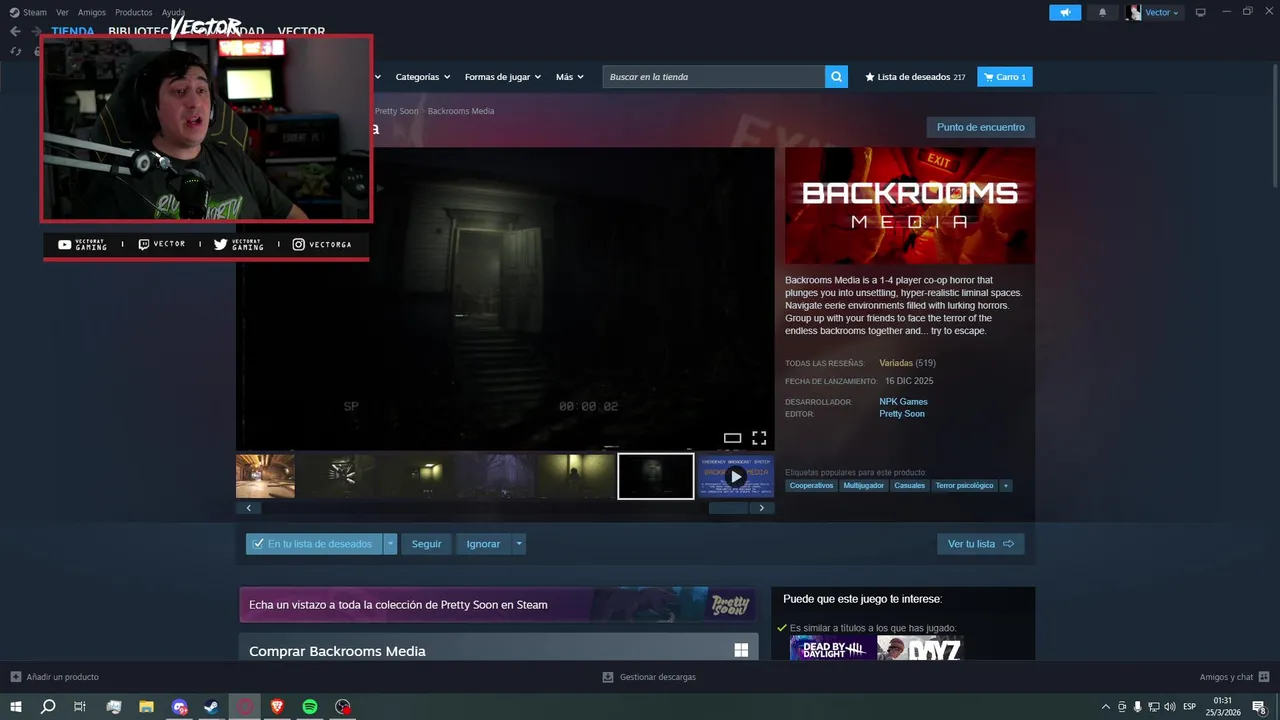Open the taskbar volume control
This screenshot has height=720, width=1280.
coord(1169,707)
